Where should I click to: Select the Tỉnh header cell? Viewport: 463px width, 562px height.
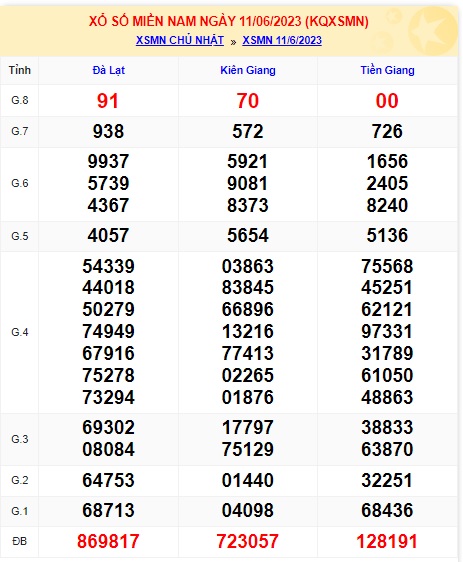pos(20,70)
